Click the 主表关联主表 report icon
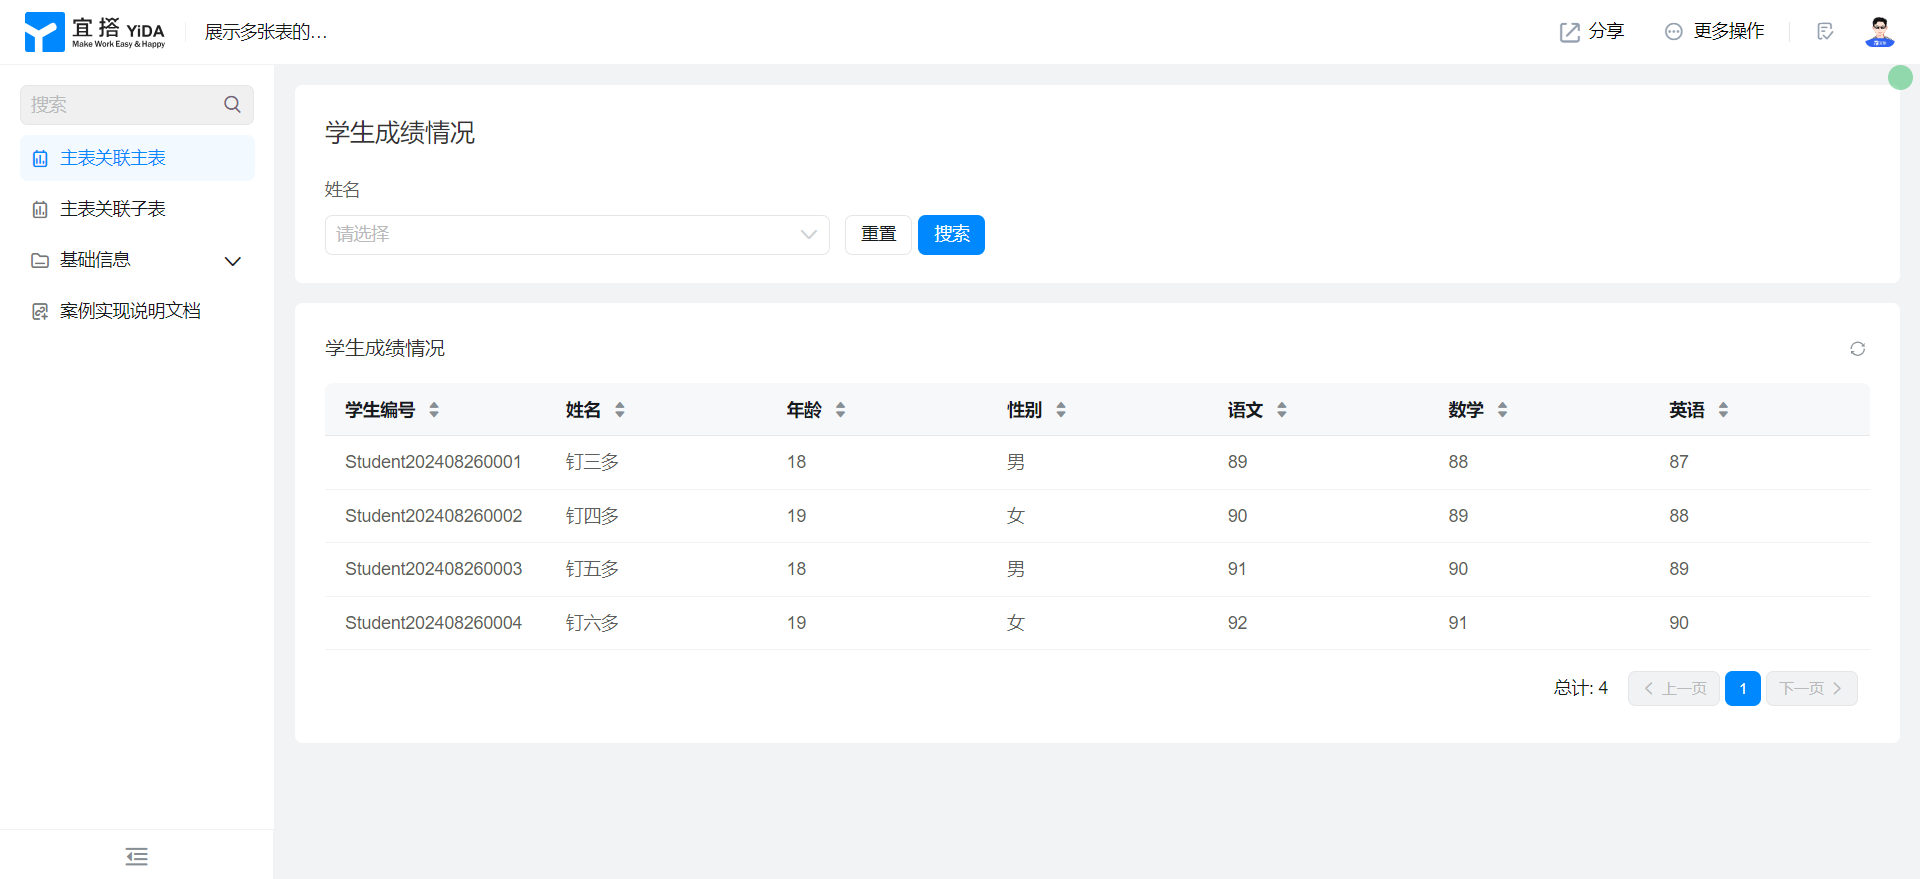 40,159
